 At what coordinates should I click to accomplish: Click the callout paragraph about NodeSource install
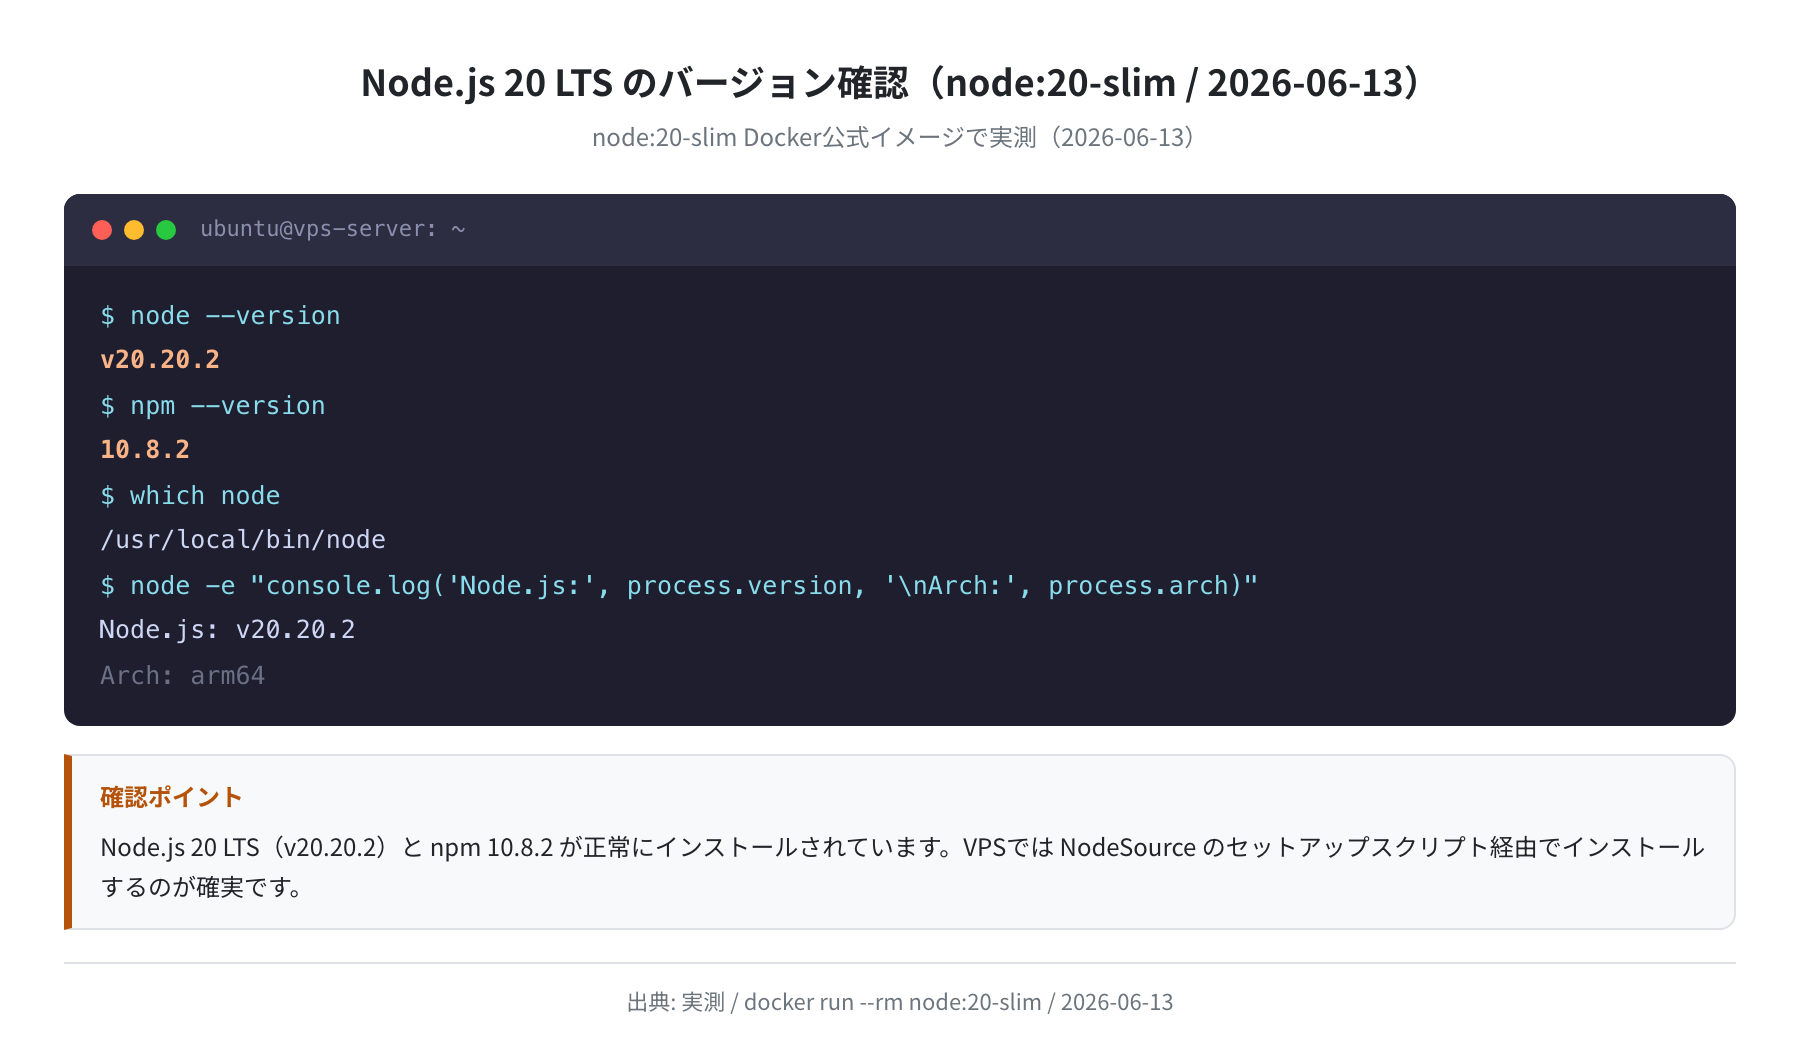(902, 867)
